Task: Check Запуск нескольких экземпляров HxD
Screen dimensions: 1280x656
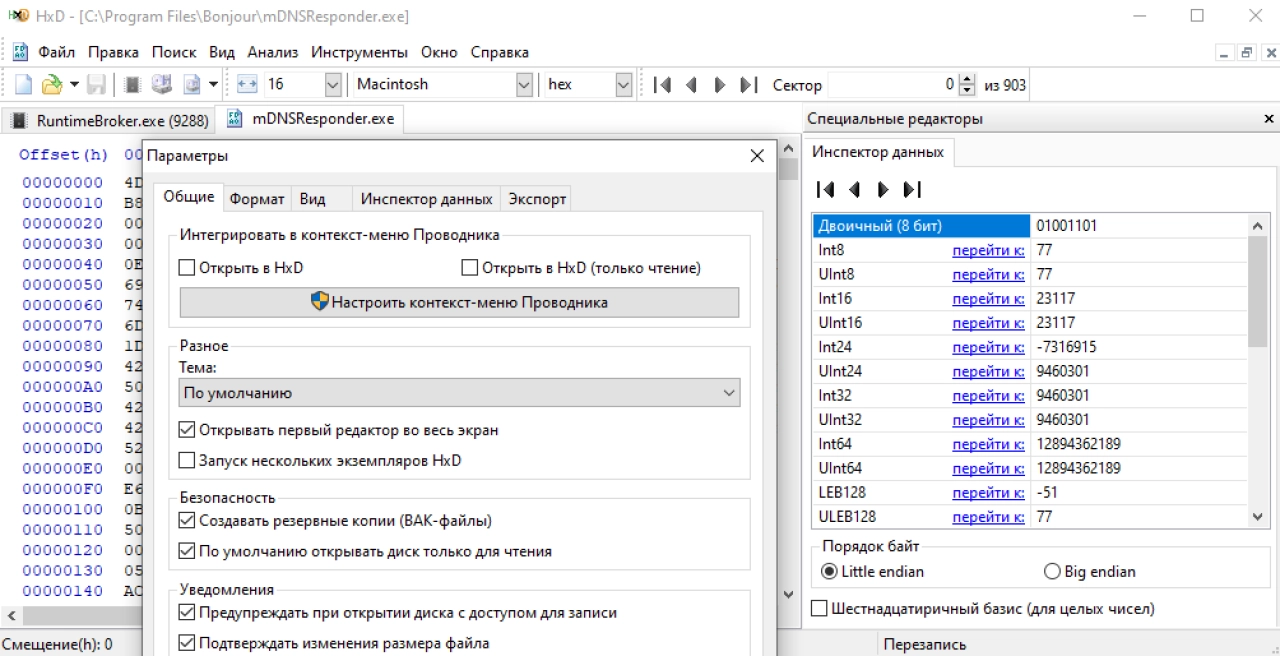Action: pyautogui.click(x=187, y=461)
